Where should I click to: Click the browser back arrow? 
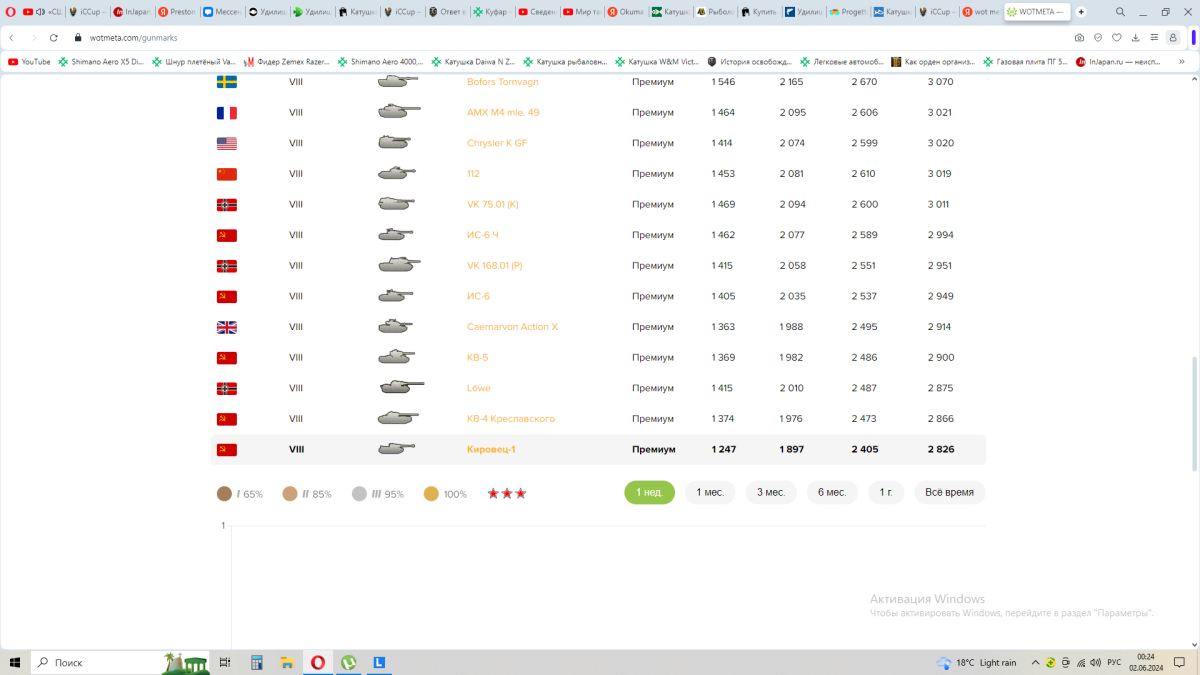(11, 37)
